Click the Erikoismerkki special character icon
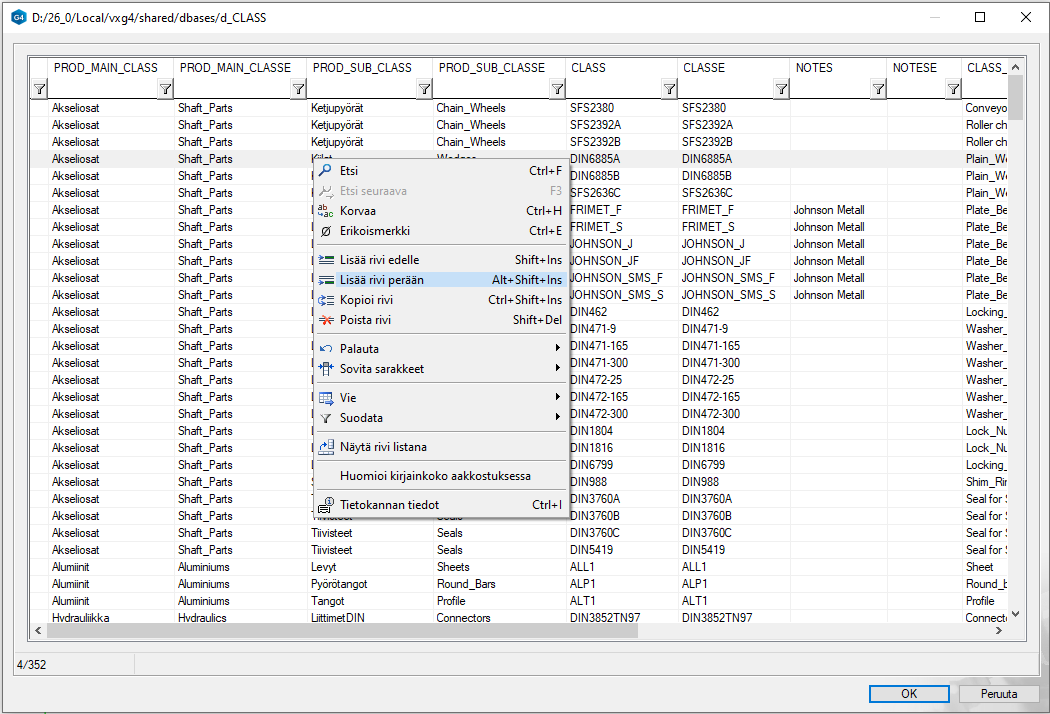This screenshot has height=714, width=1050. (x=325, y=231)
